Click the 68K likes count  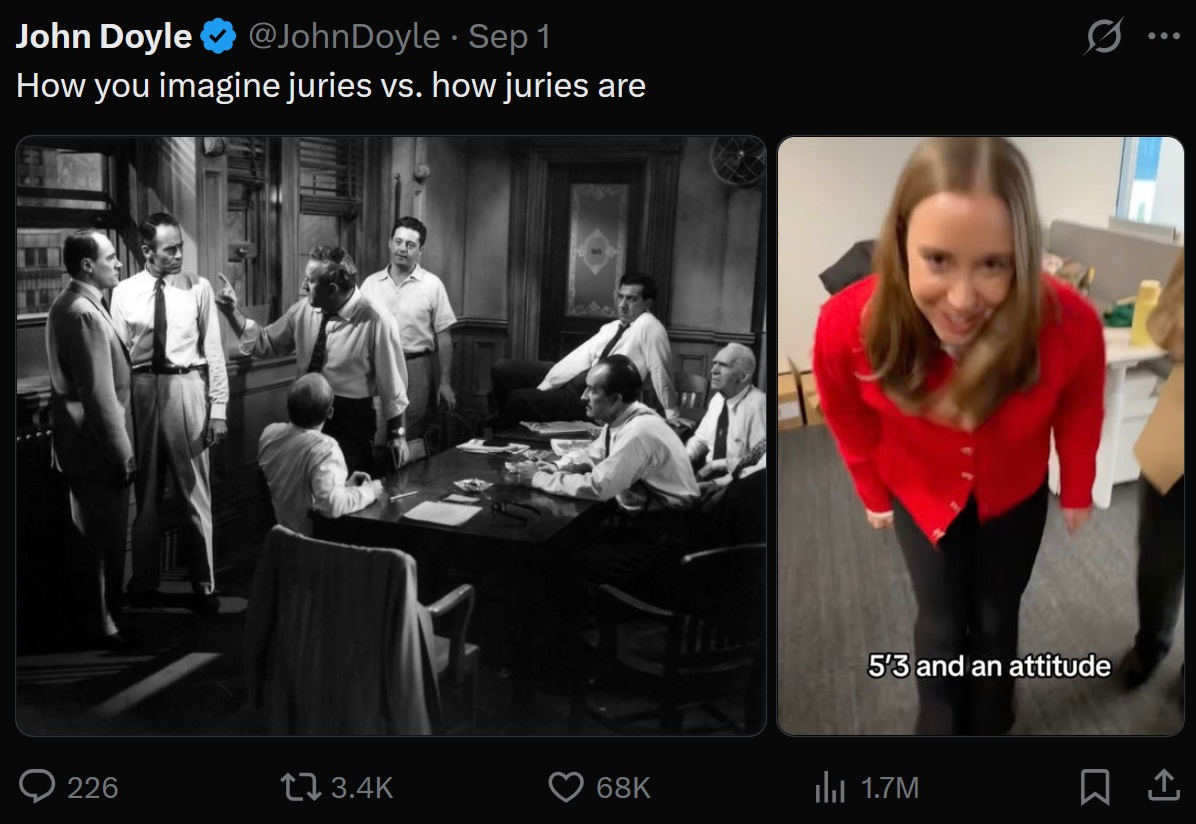point(623,787)
